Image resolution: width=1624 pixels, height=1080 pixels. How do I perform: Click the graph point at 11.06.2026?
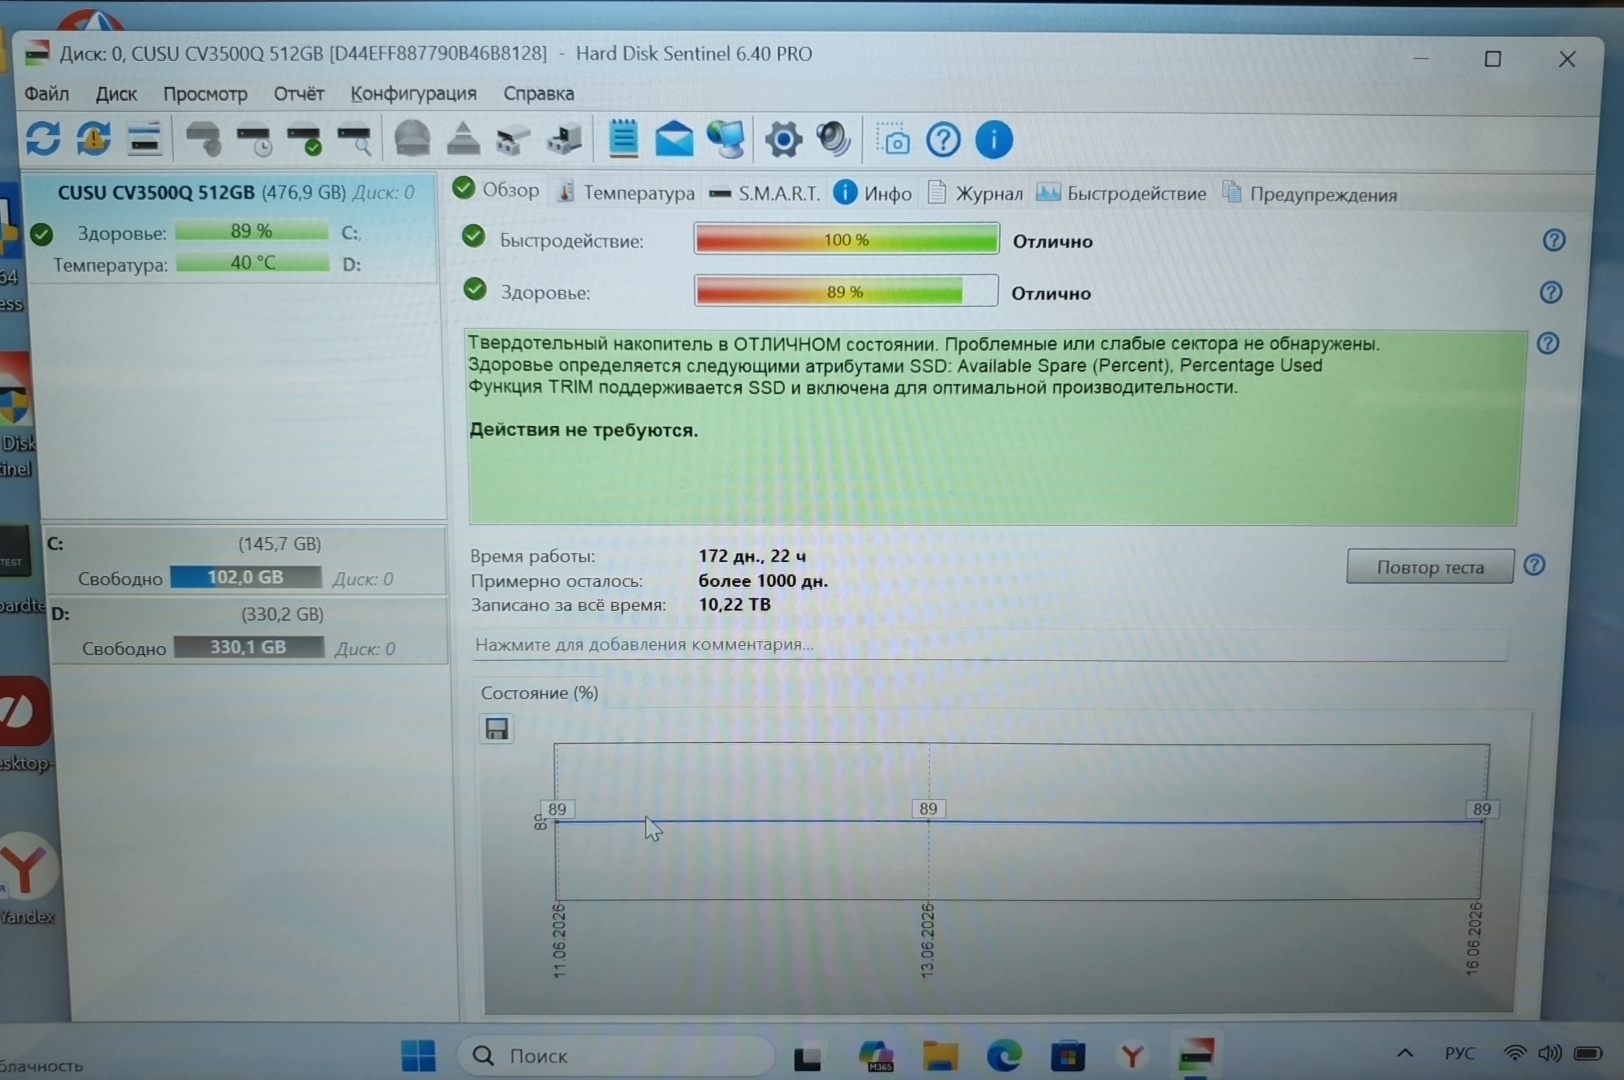click(x=557, y=821)
